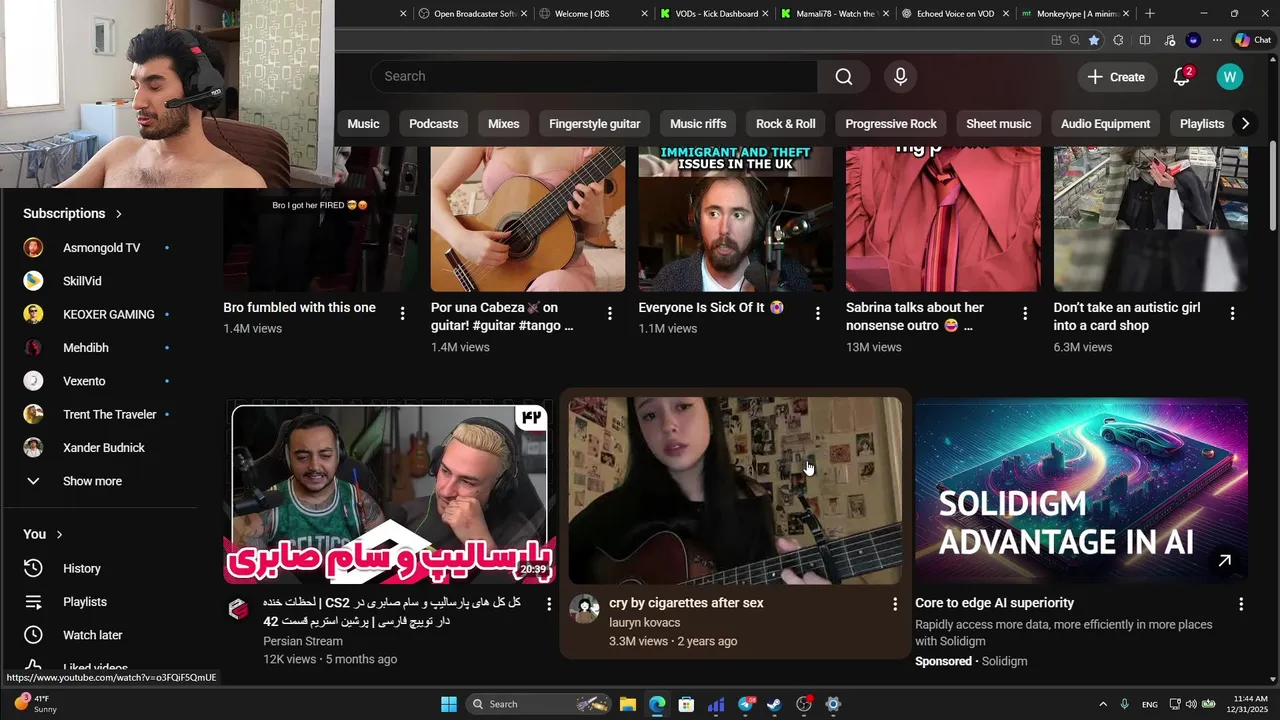Open Persian Stream CS2 video thumbnail

click(390, 491)
